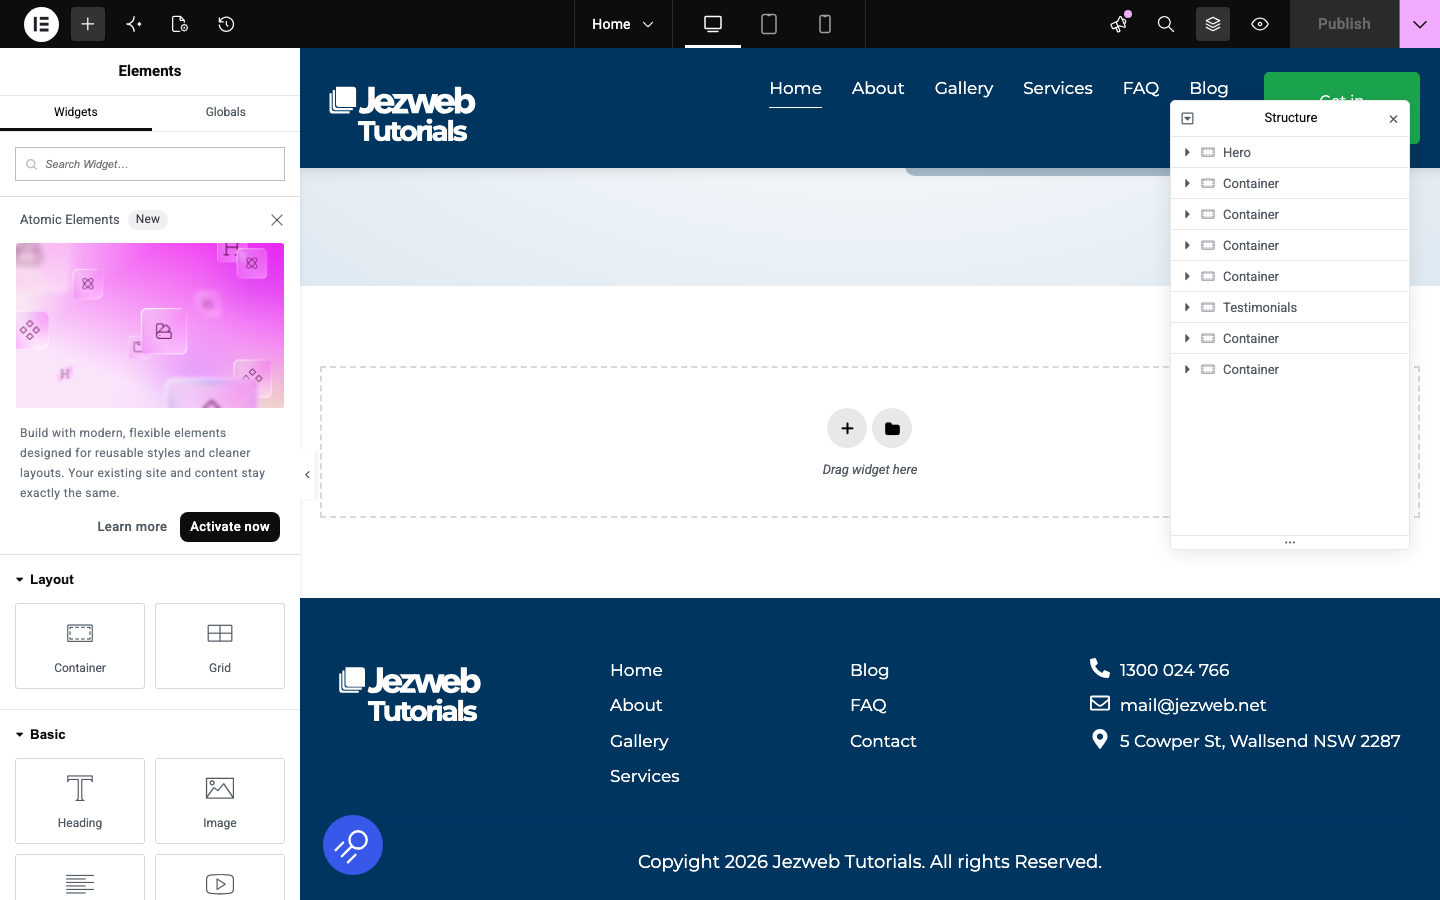Image resolution: width=1440 pixels, height=900 pixels.
Task: Click the disabled Publish button
Action: tap(1344, 24)
